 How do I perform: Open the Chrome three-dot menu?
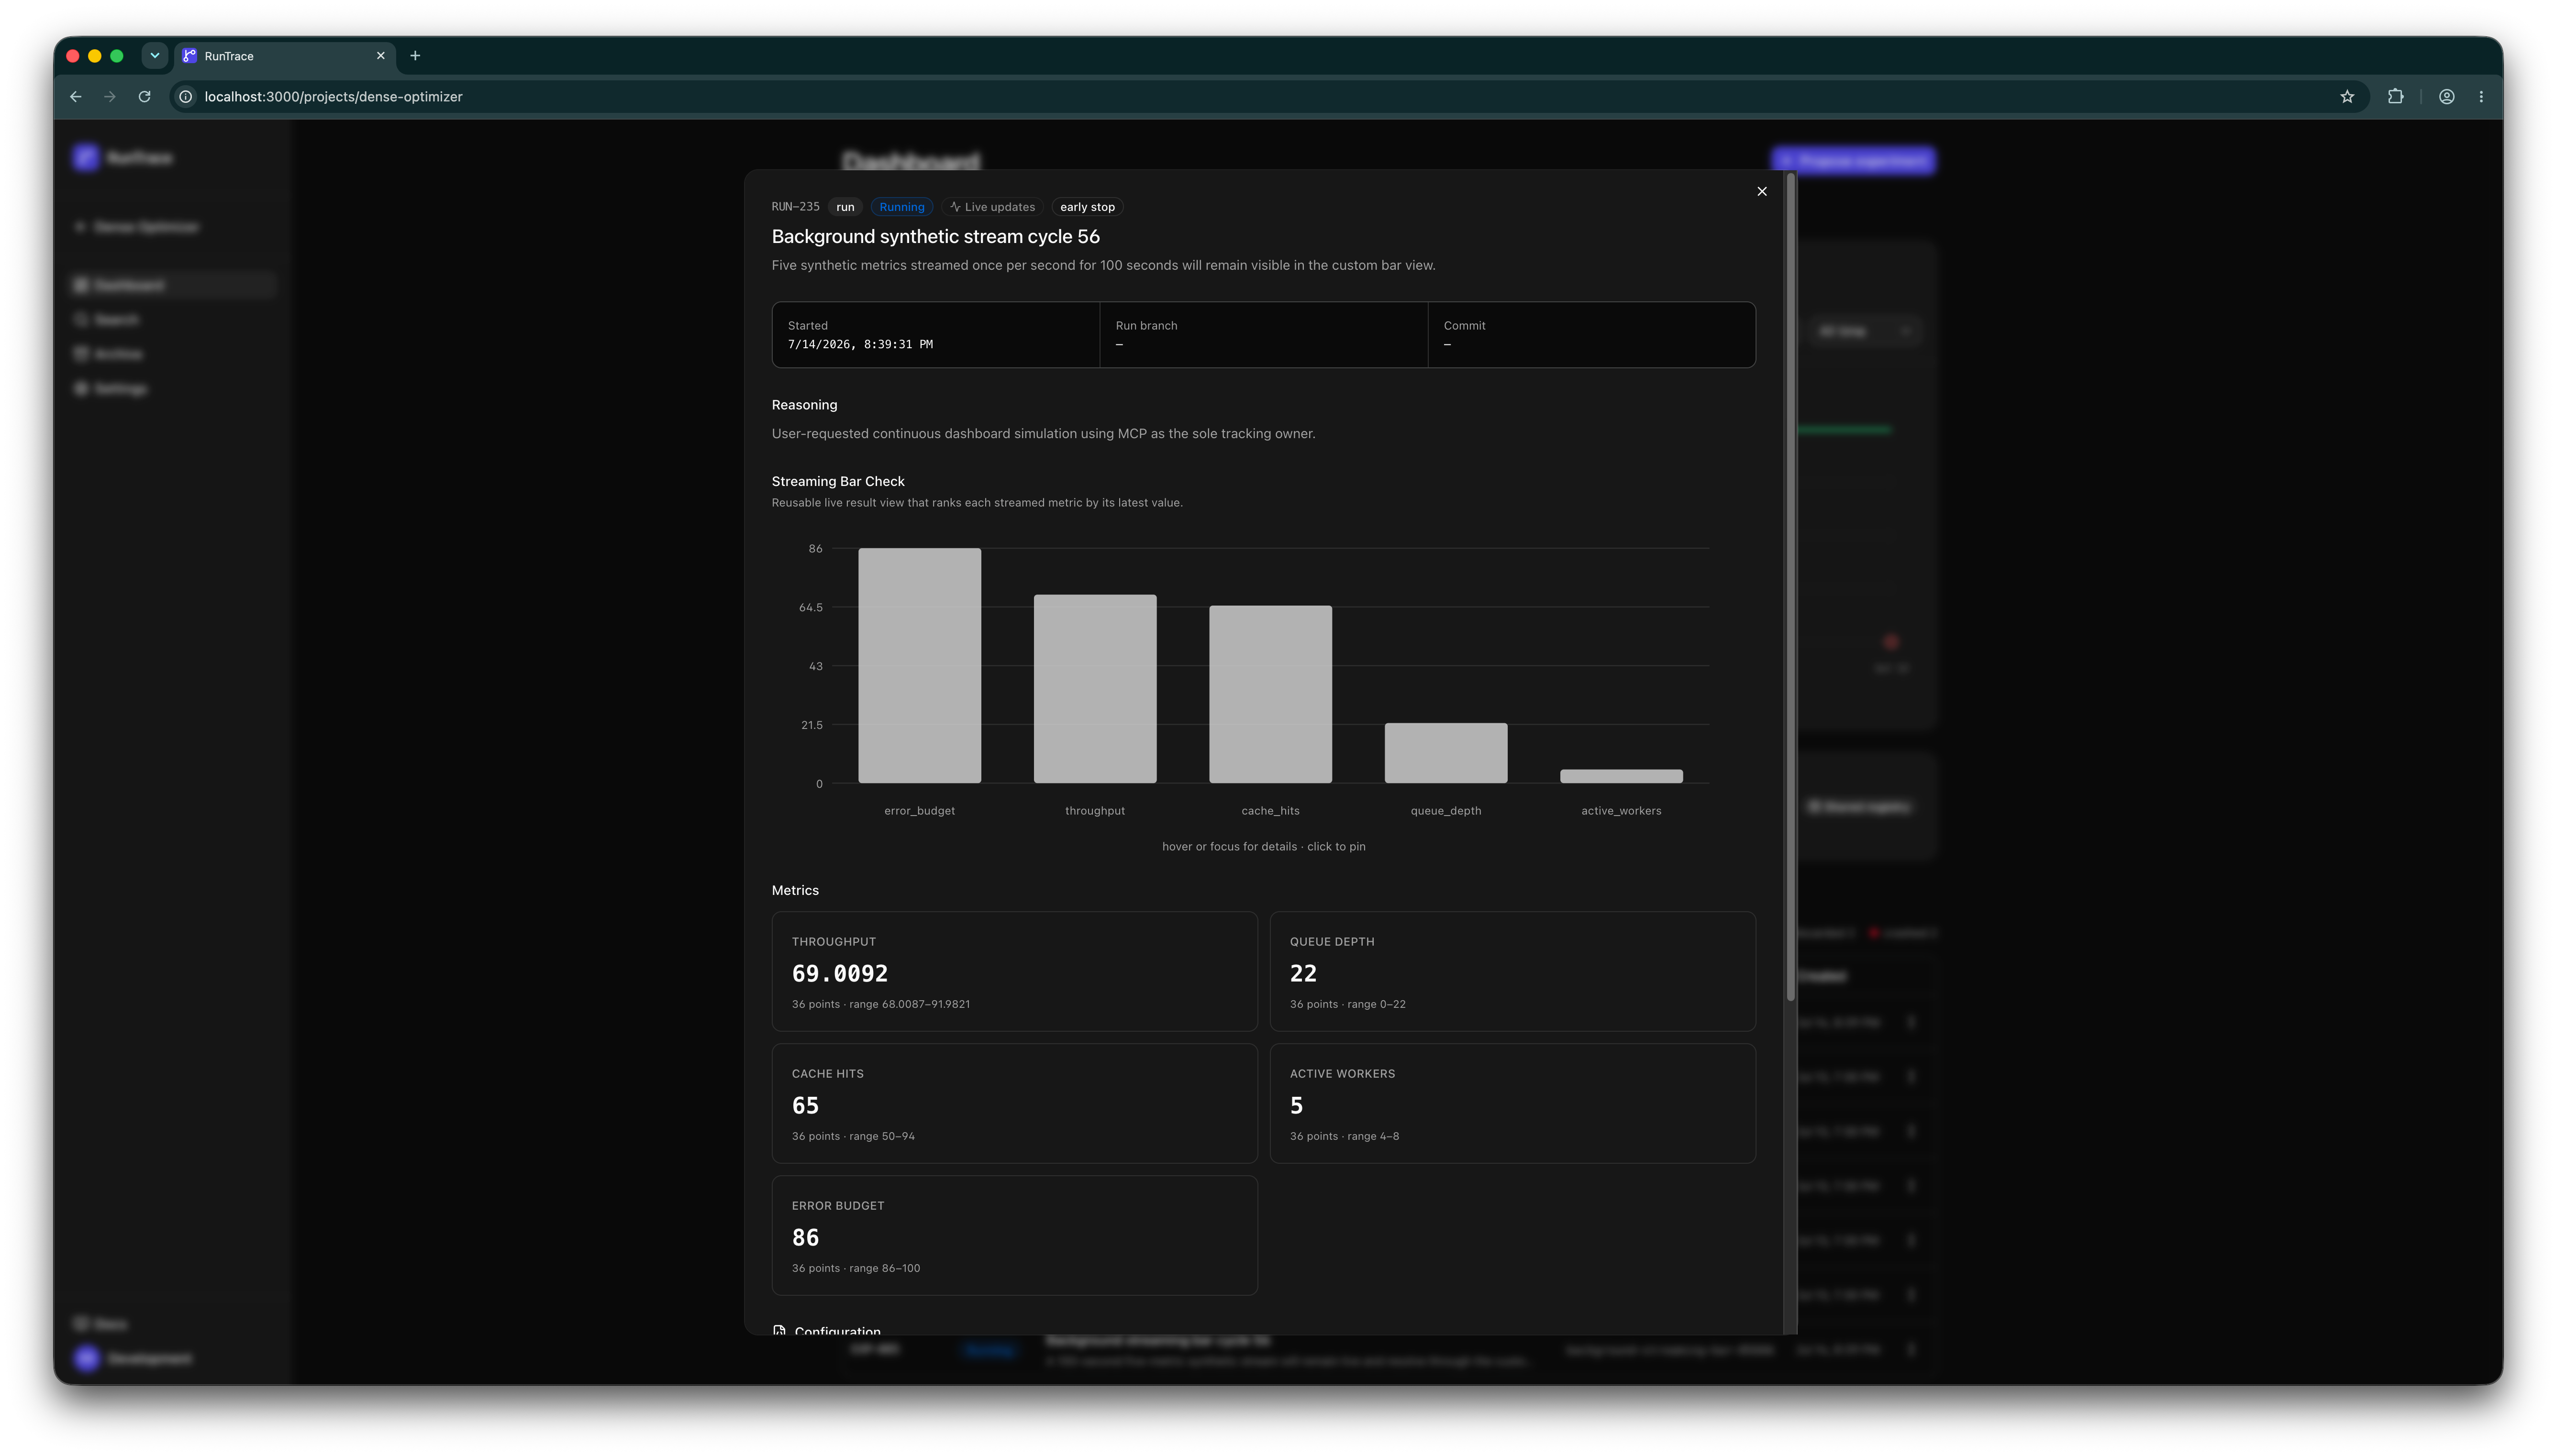coord(2481,97)
